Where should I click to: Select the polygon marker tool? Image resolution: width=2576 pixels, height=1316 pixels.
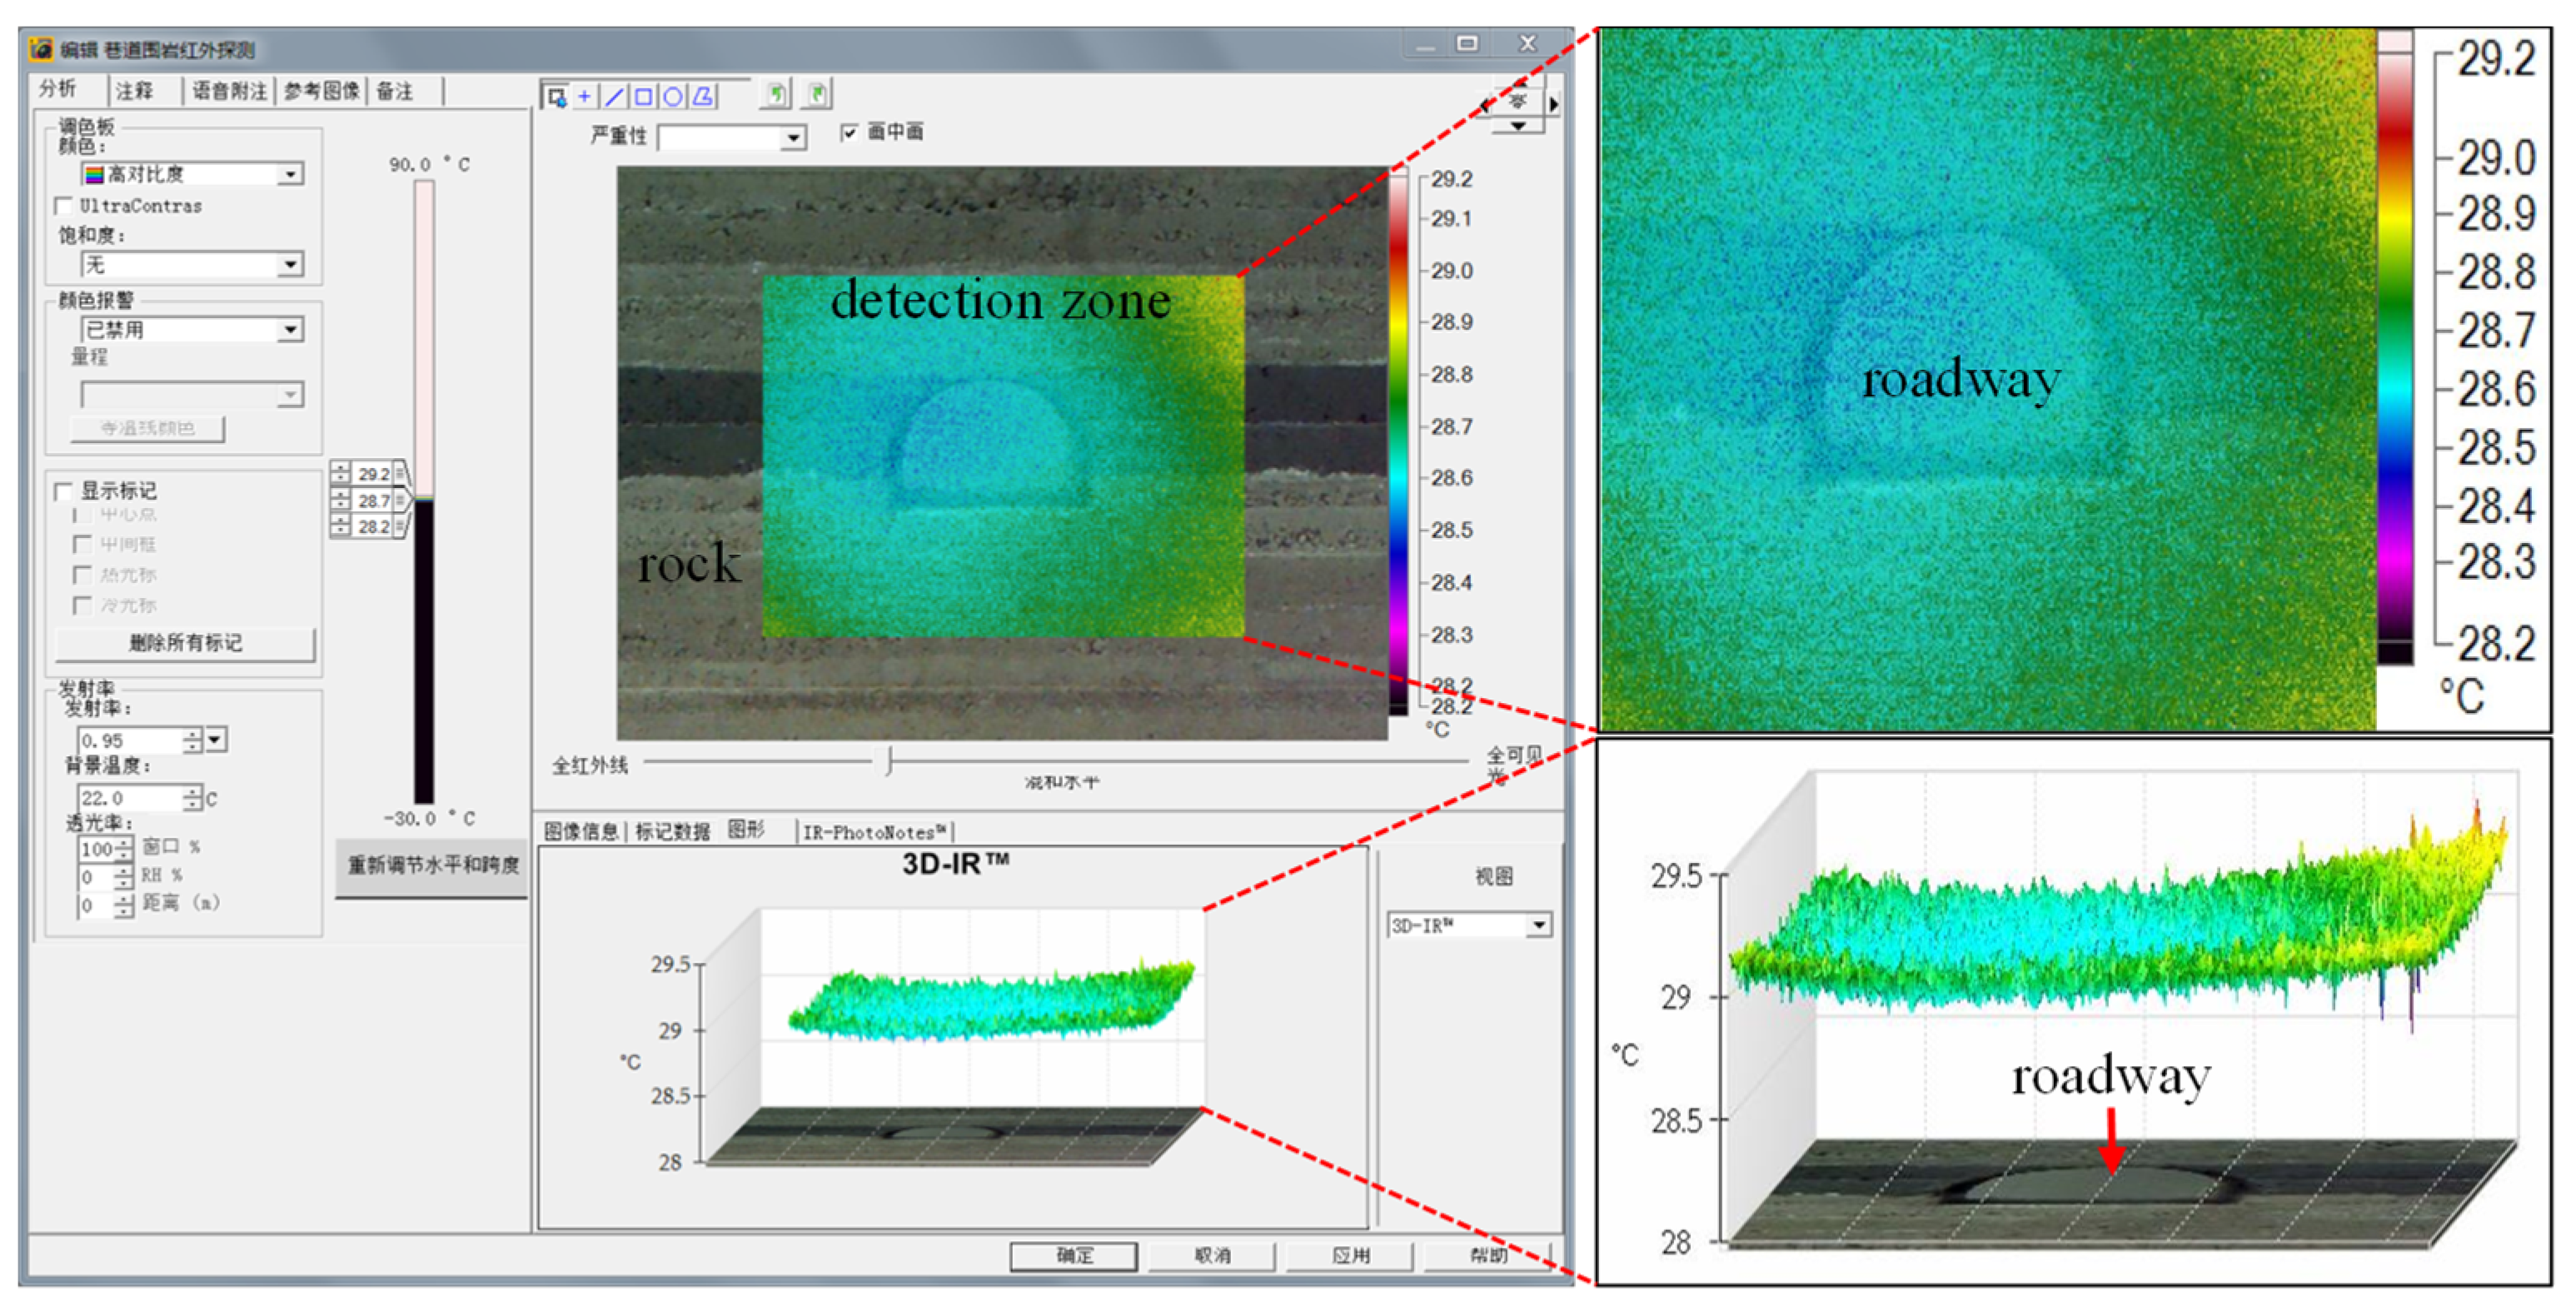(703, 96)
